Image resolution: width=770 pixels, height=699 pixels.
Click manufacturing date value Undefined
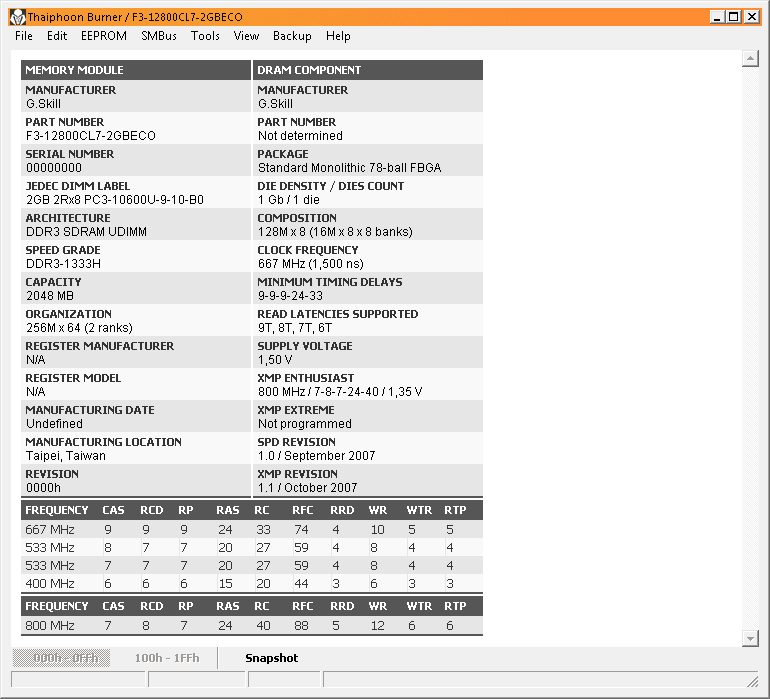tap(55, 424)
